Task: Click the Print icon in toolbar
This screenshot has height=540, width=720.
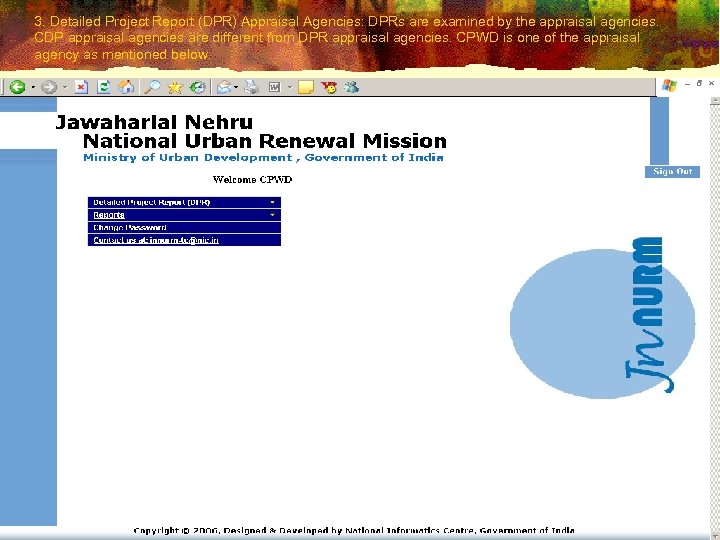Action: click(252, 87)
